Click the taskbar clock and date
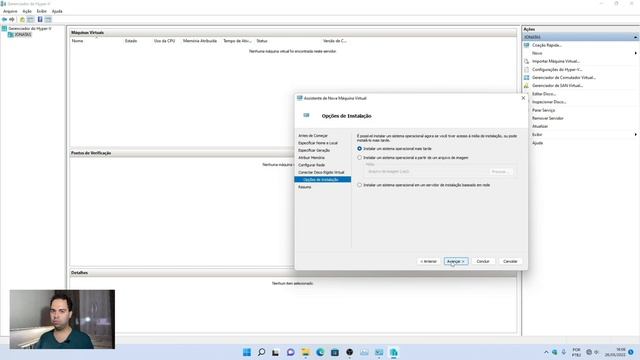This screenshot has width=640, height=360. pyautogui.click(x=616, y=352)
